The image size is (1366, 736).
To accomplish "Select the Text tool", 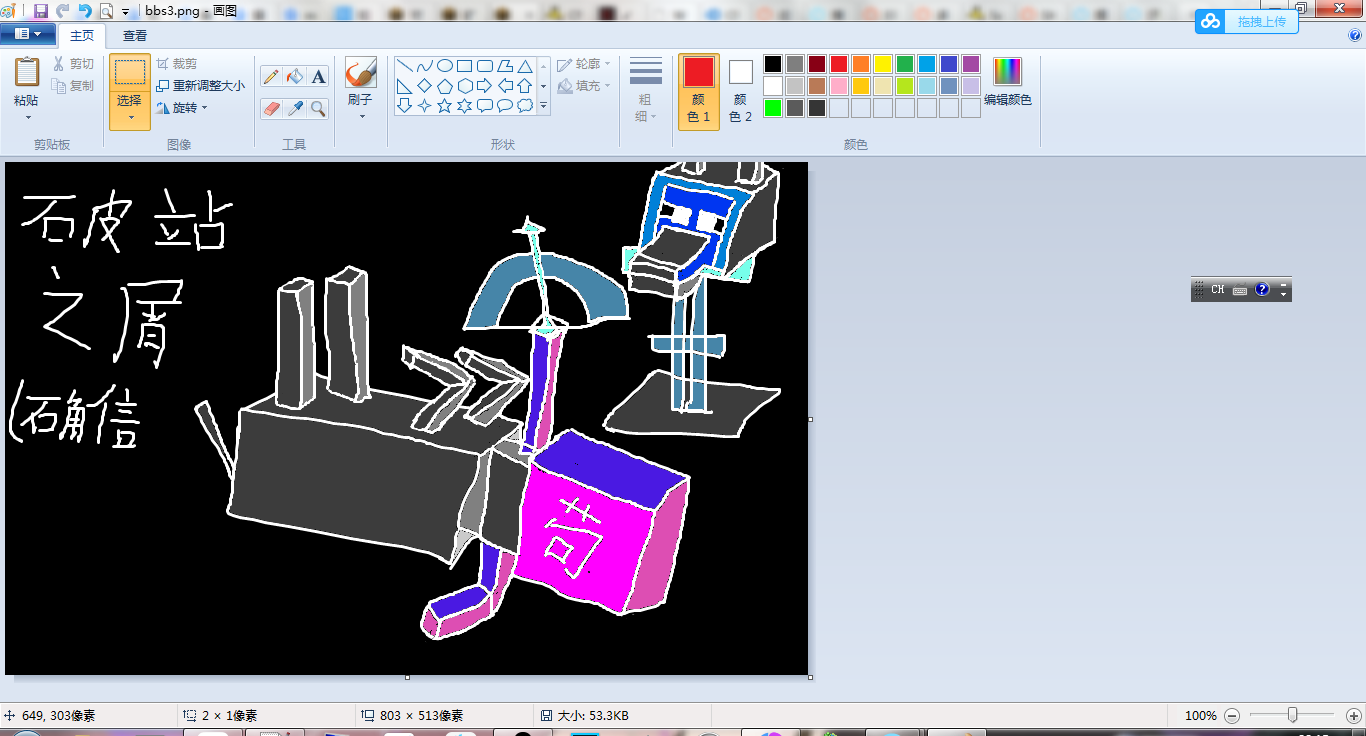I will coord(318,77).
